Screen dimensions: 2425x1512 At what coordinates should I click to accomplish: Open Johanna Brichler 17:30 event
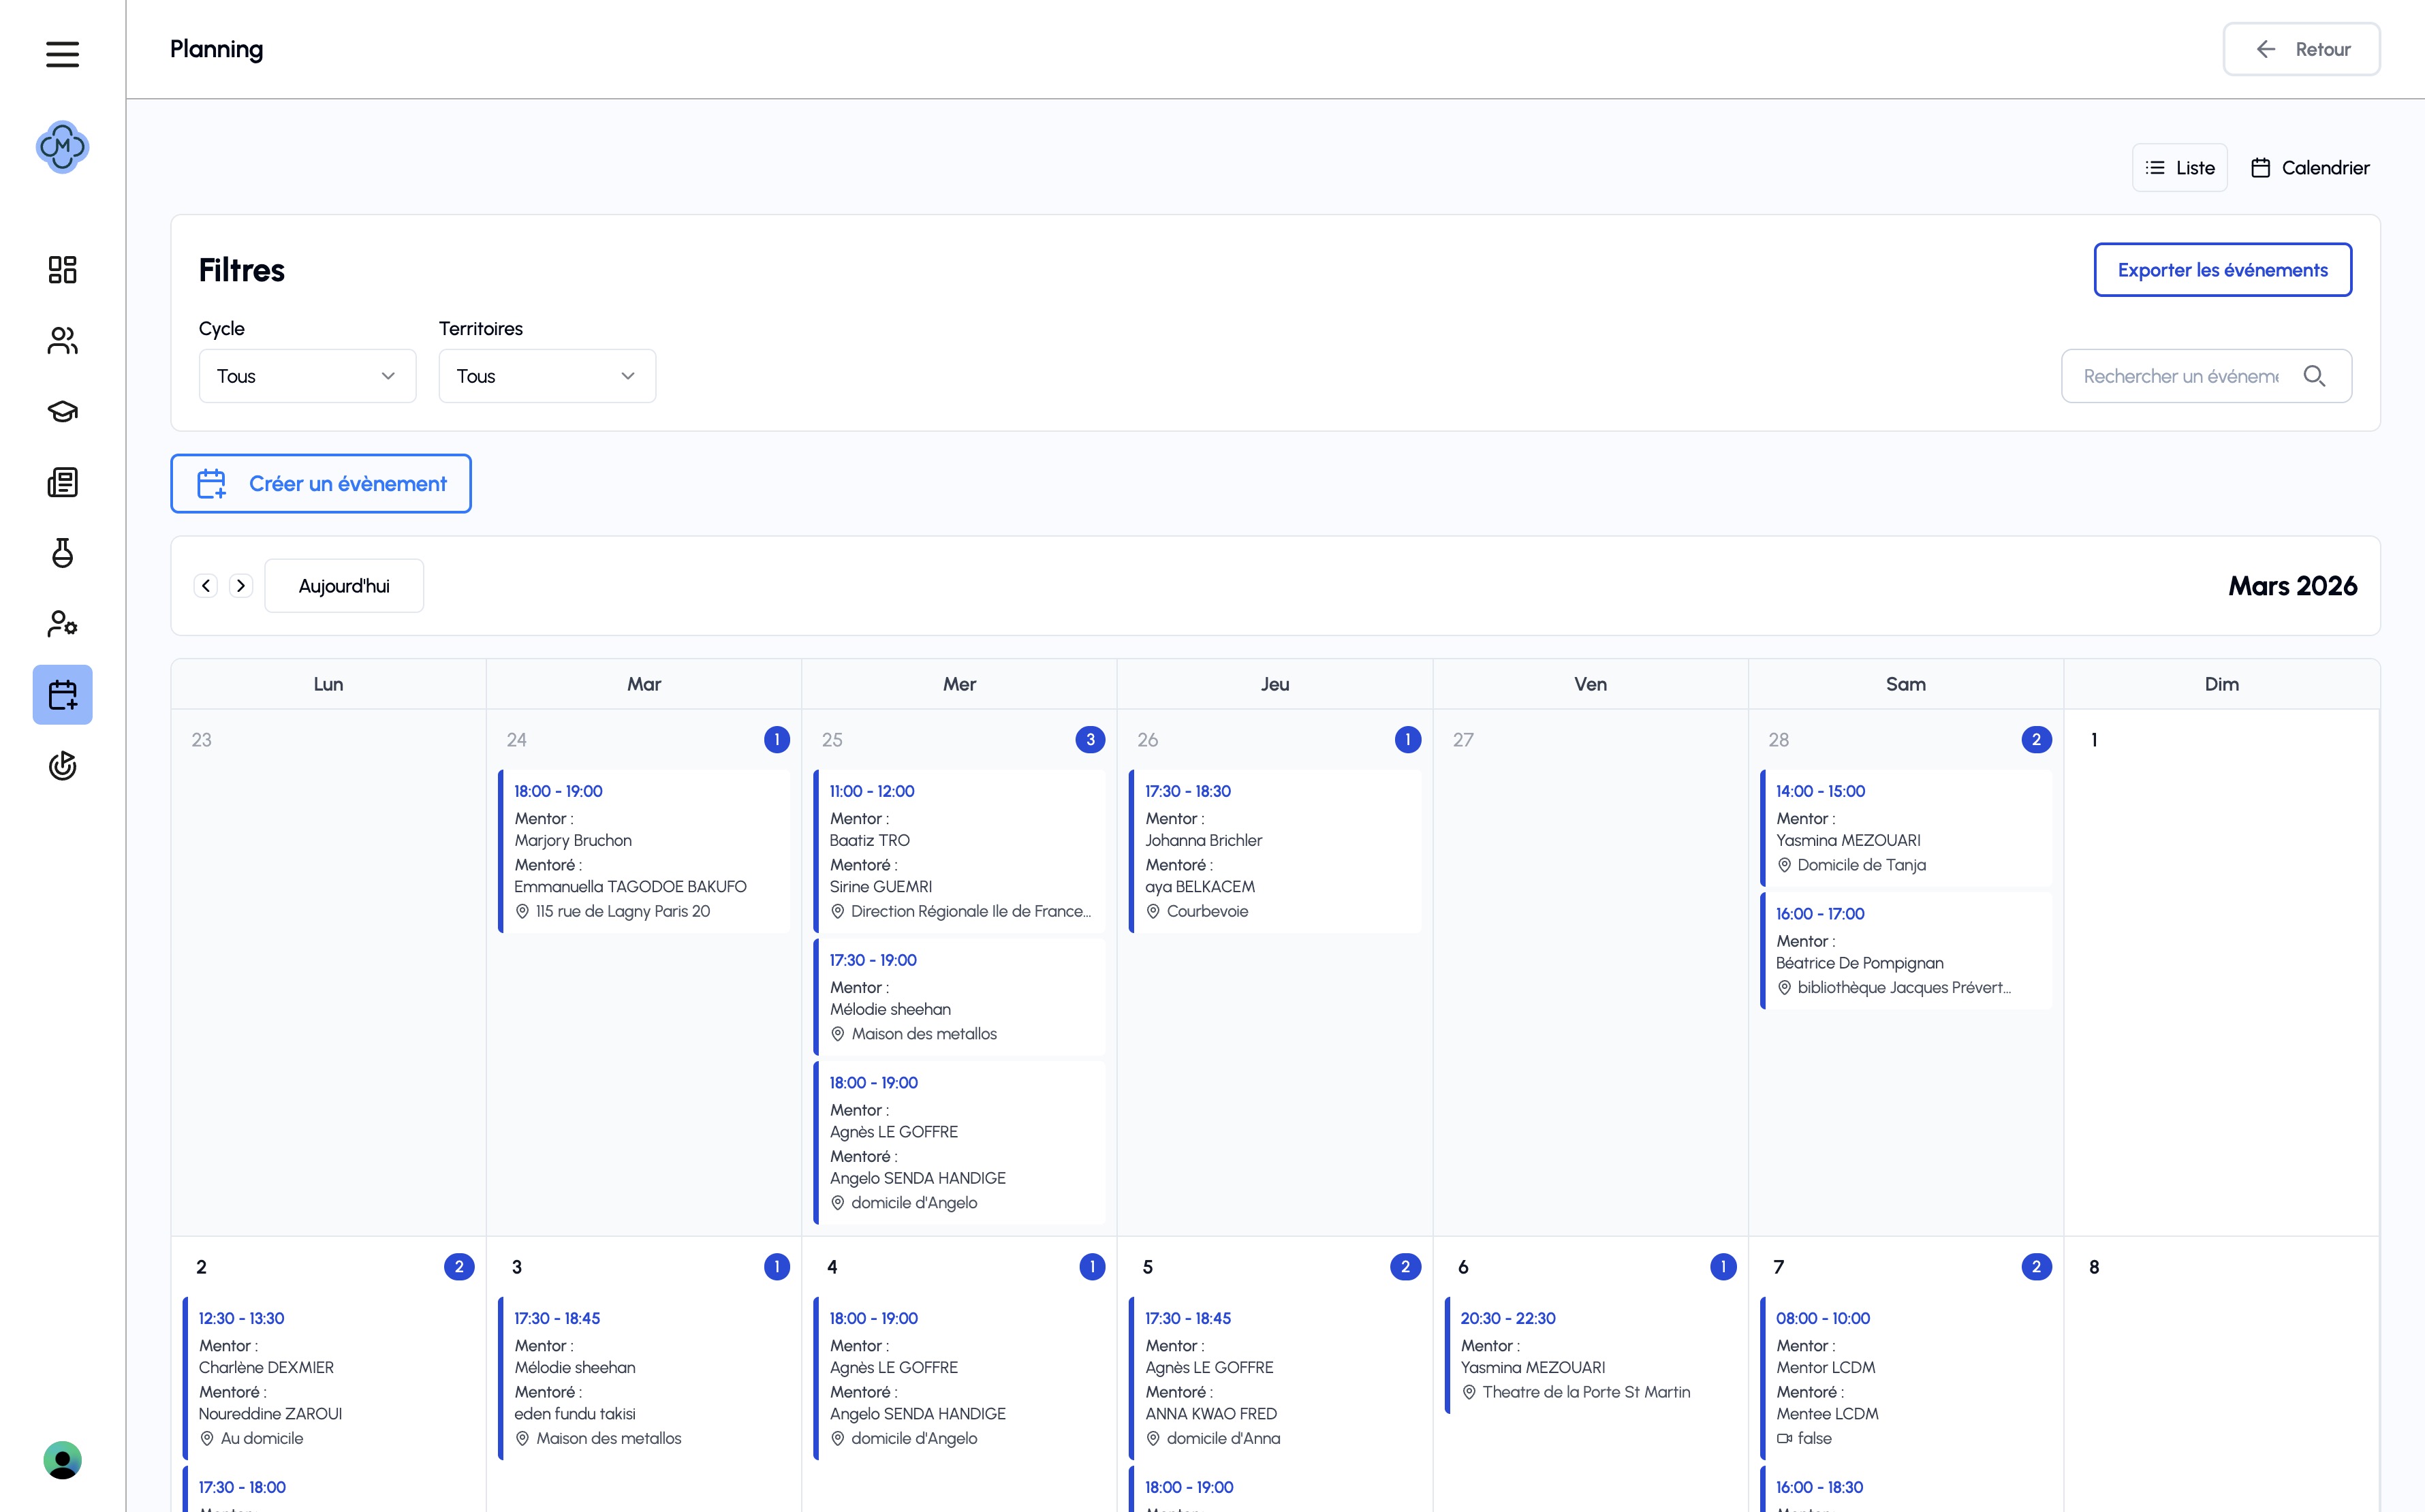(x=1275, y=851)
